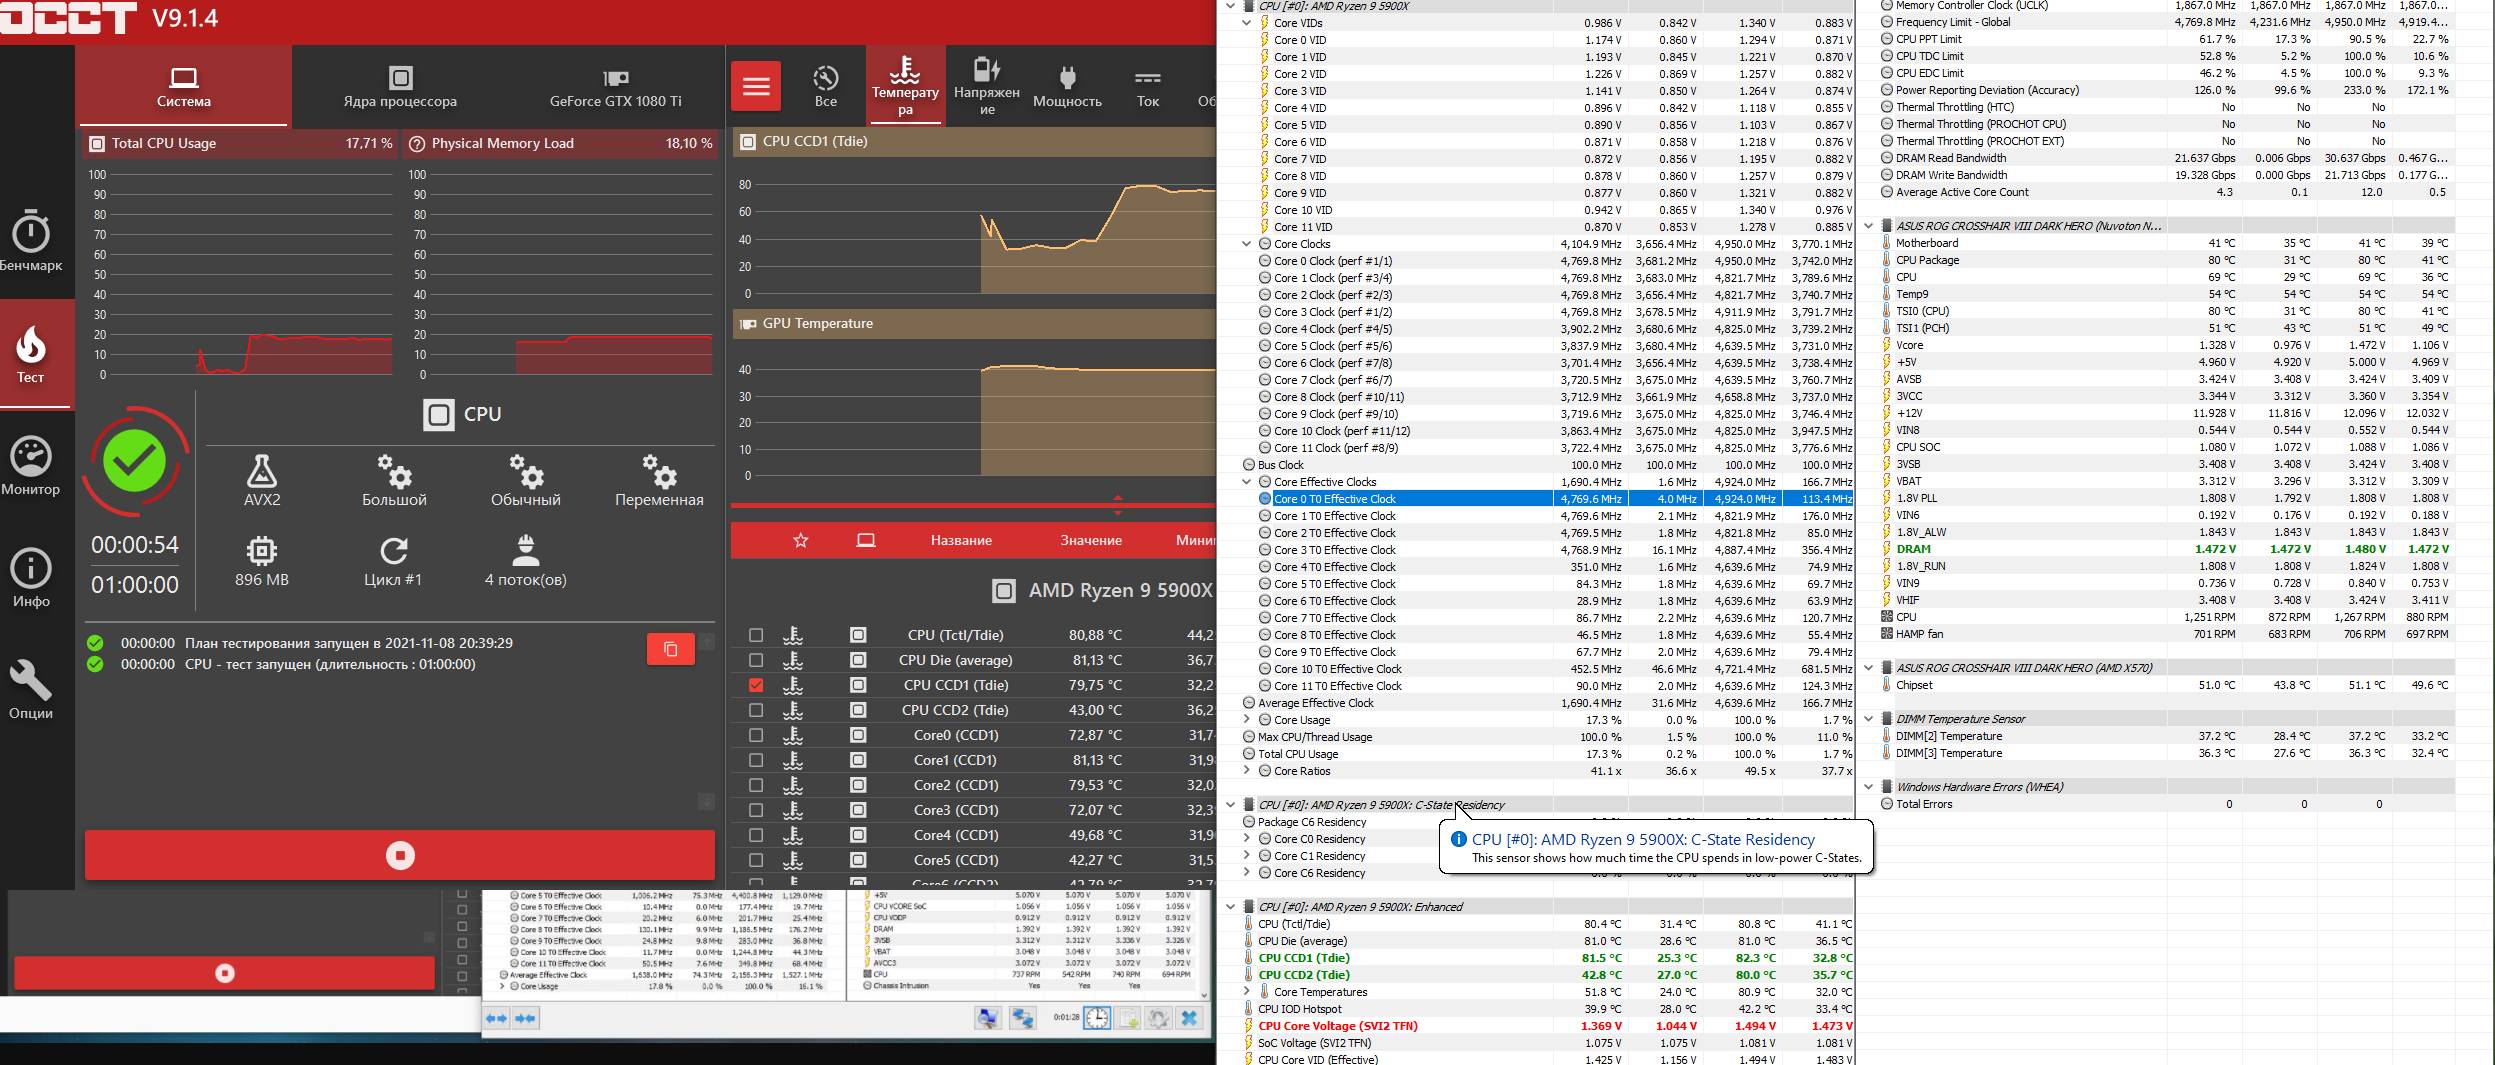The height and width of the screenshot is (1065, 2495).
Task: Change the 'Большой' data set setting
Action: click(394, 480)
